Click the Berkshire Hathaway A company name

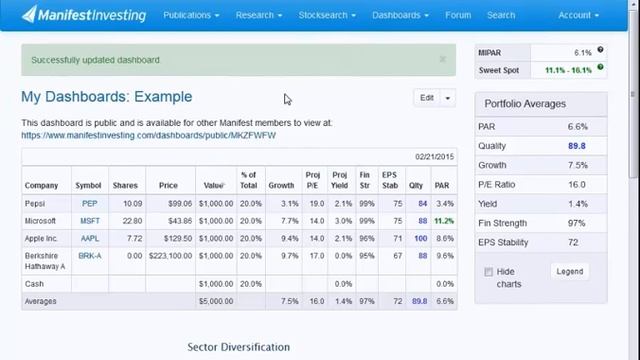pyautogui.click(x=45, y=261)
